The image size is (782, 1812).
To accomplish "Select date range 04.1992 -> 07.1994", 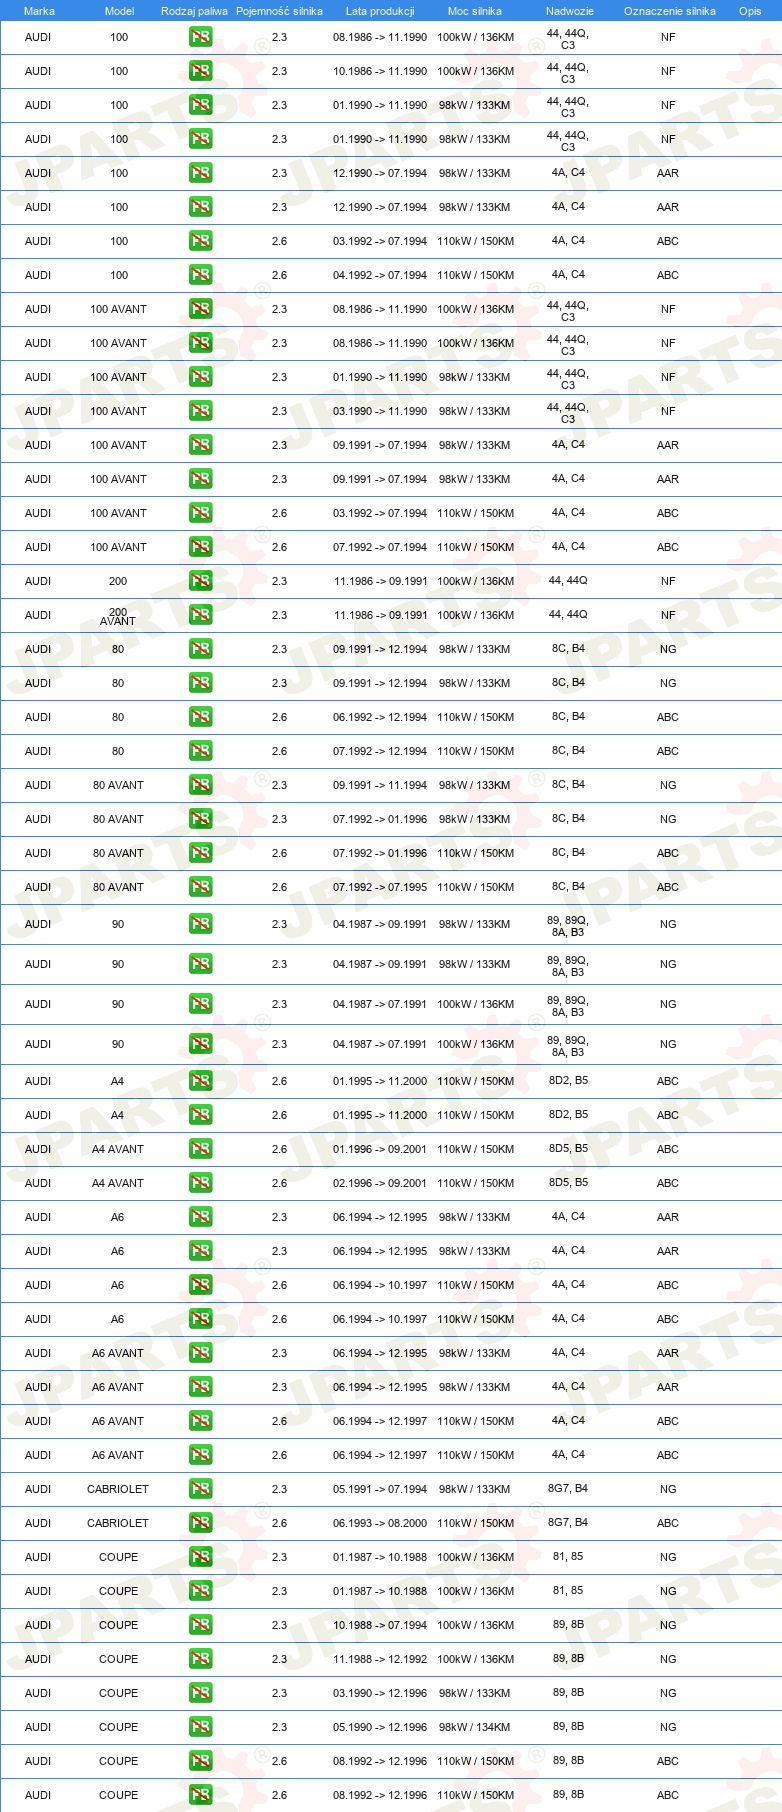I will 380,275.
